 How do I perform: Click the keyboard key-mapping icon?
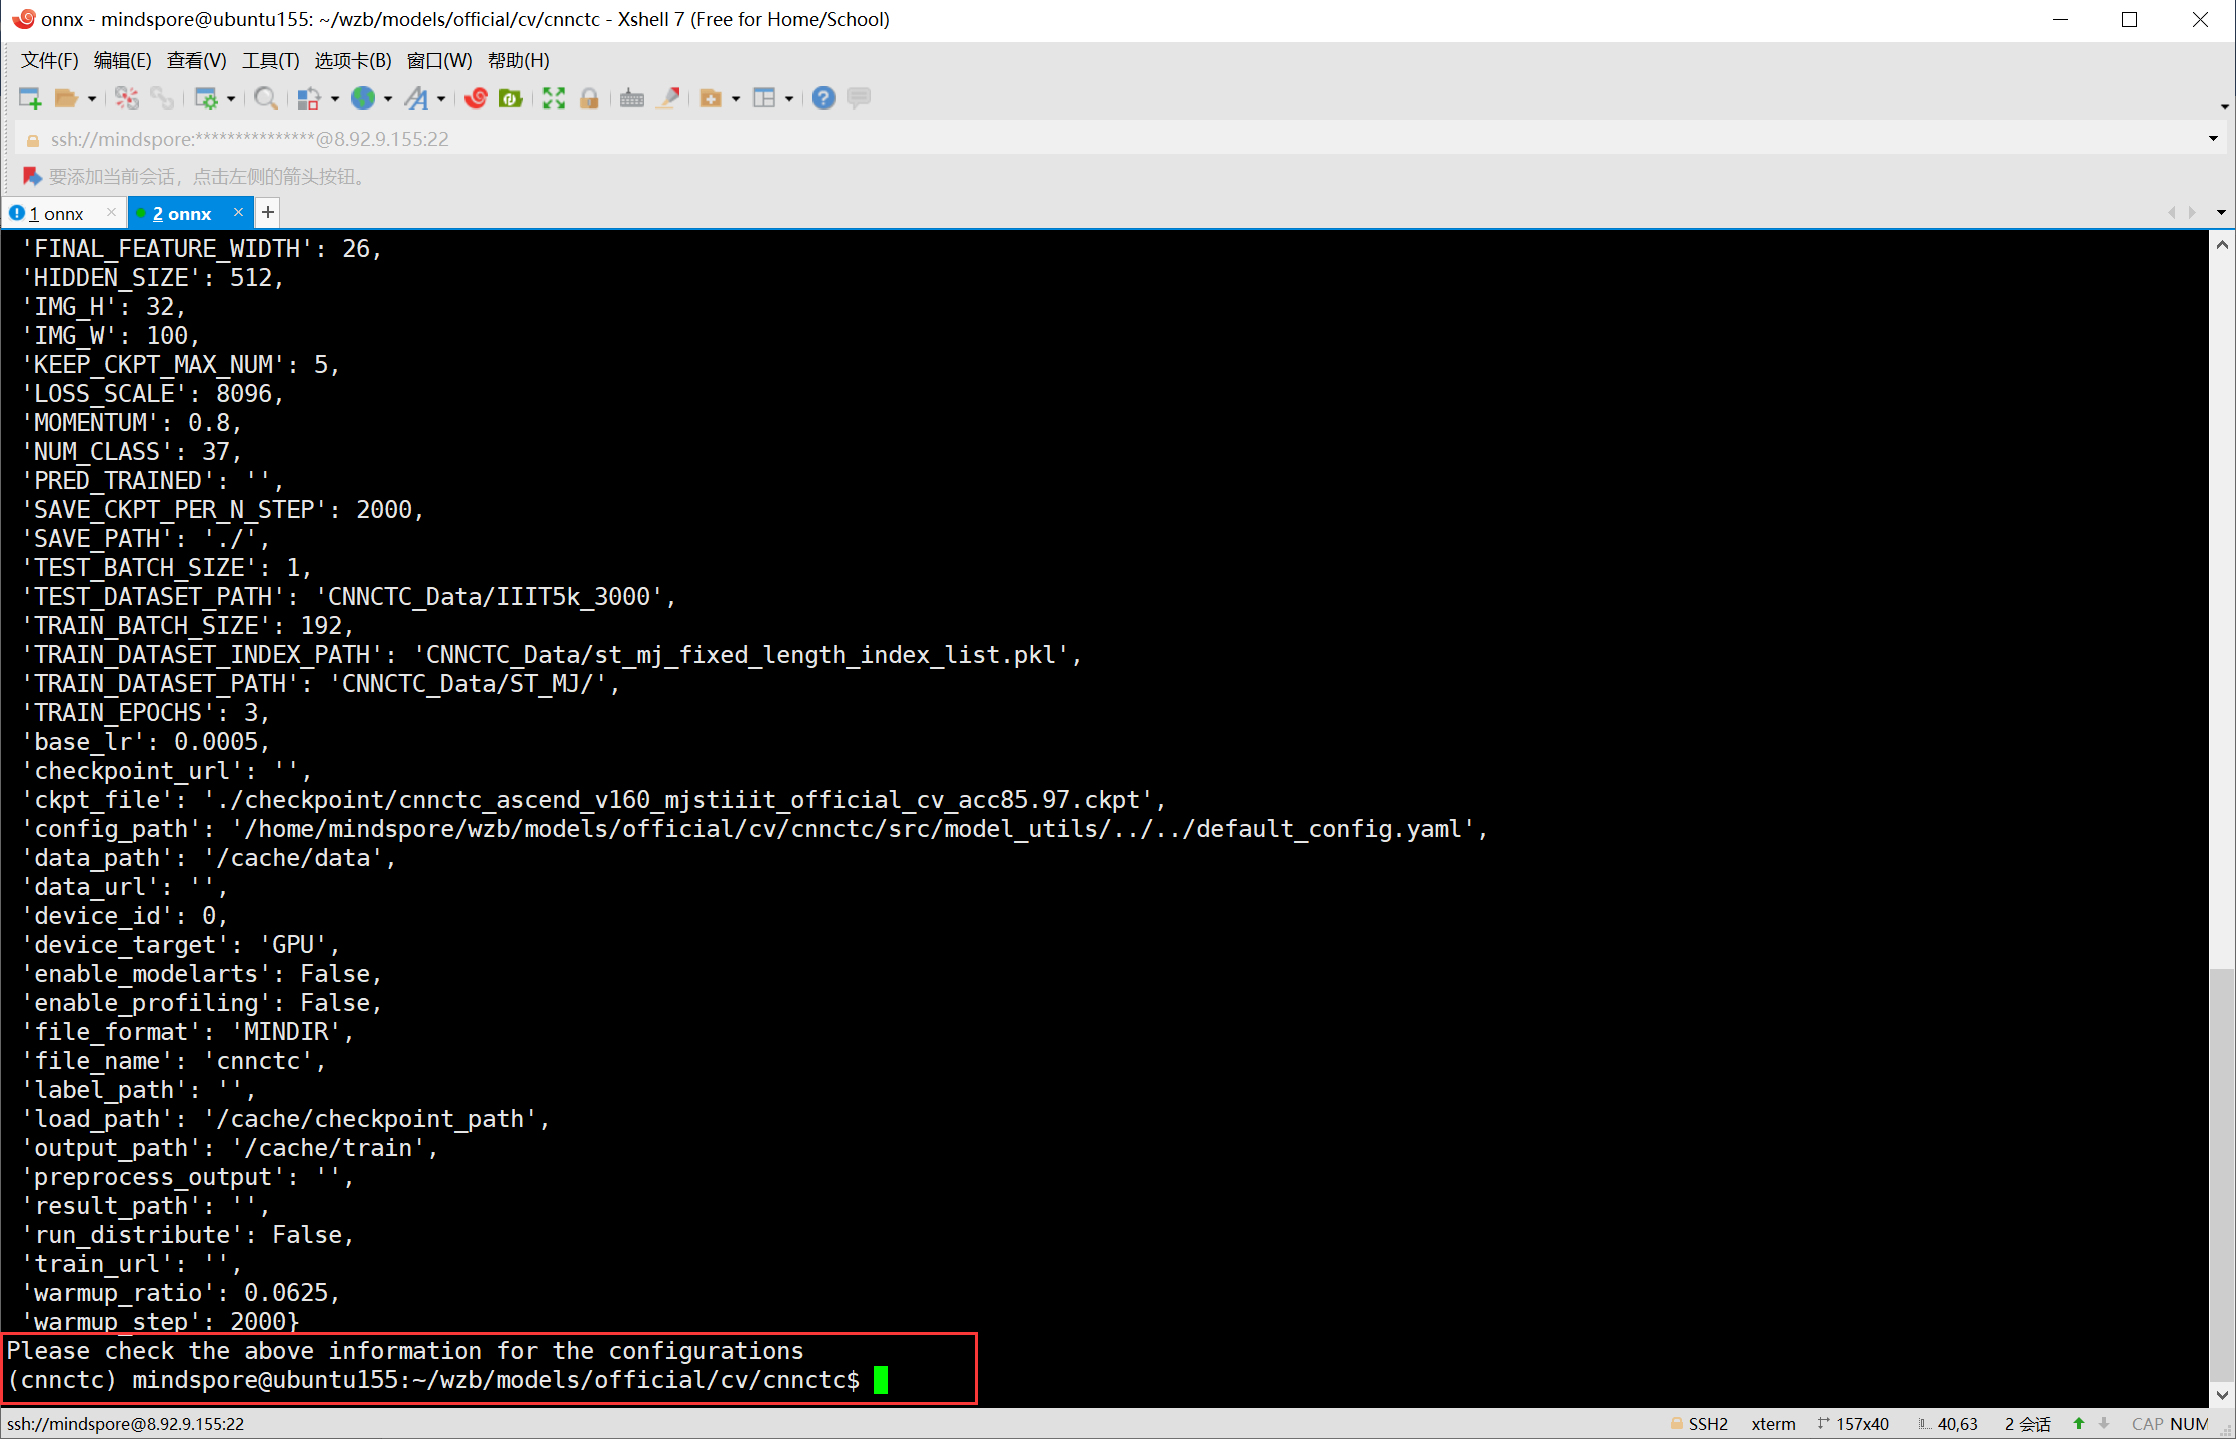click(x=632, y=98)
